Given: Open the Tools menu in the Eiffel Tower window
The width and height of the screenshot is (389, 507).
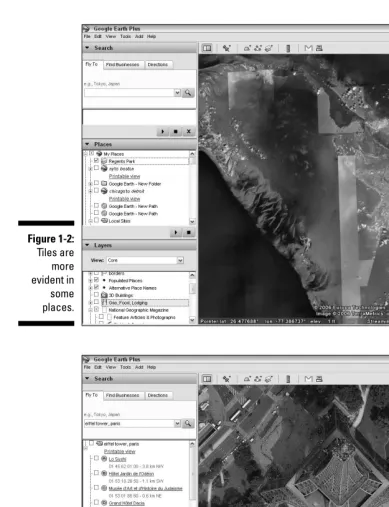Looking at the screenshot, I should [125, 367].
